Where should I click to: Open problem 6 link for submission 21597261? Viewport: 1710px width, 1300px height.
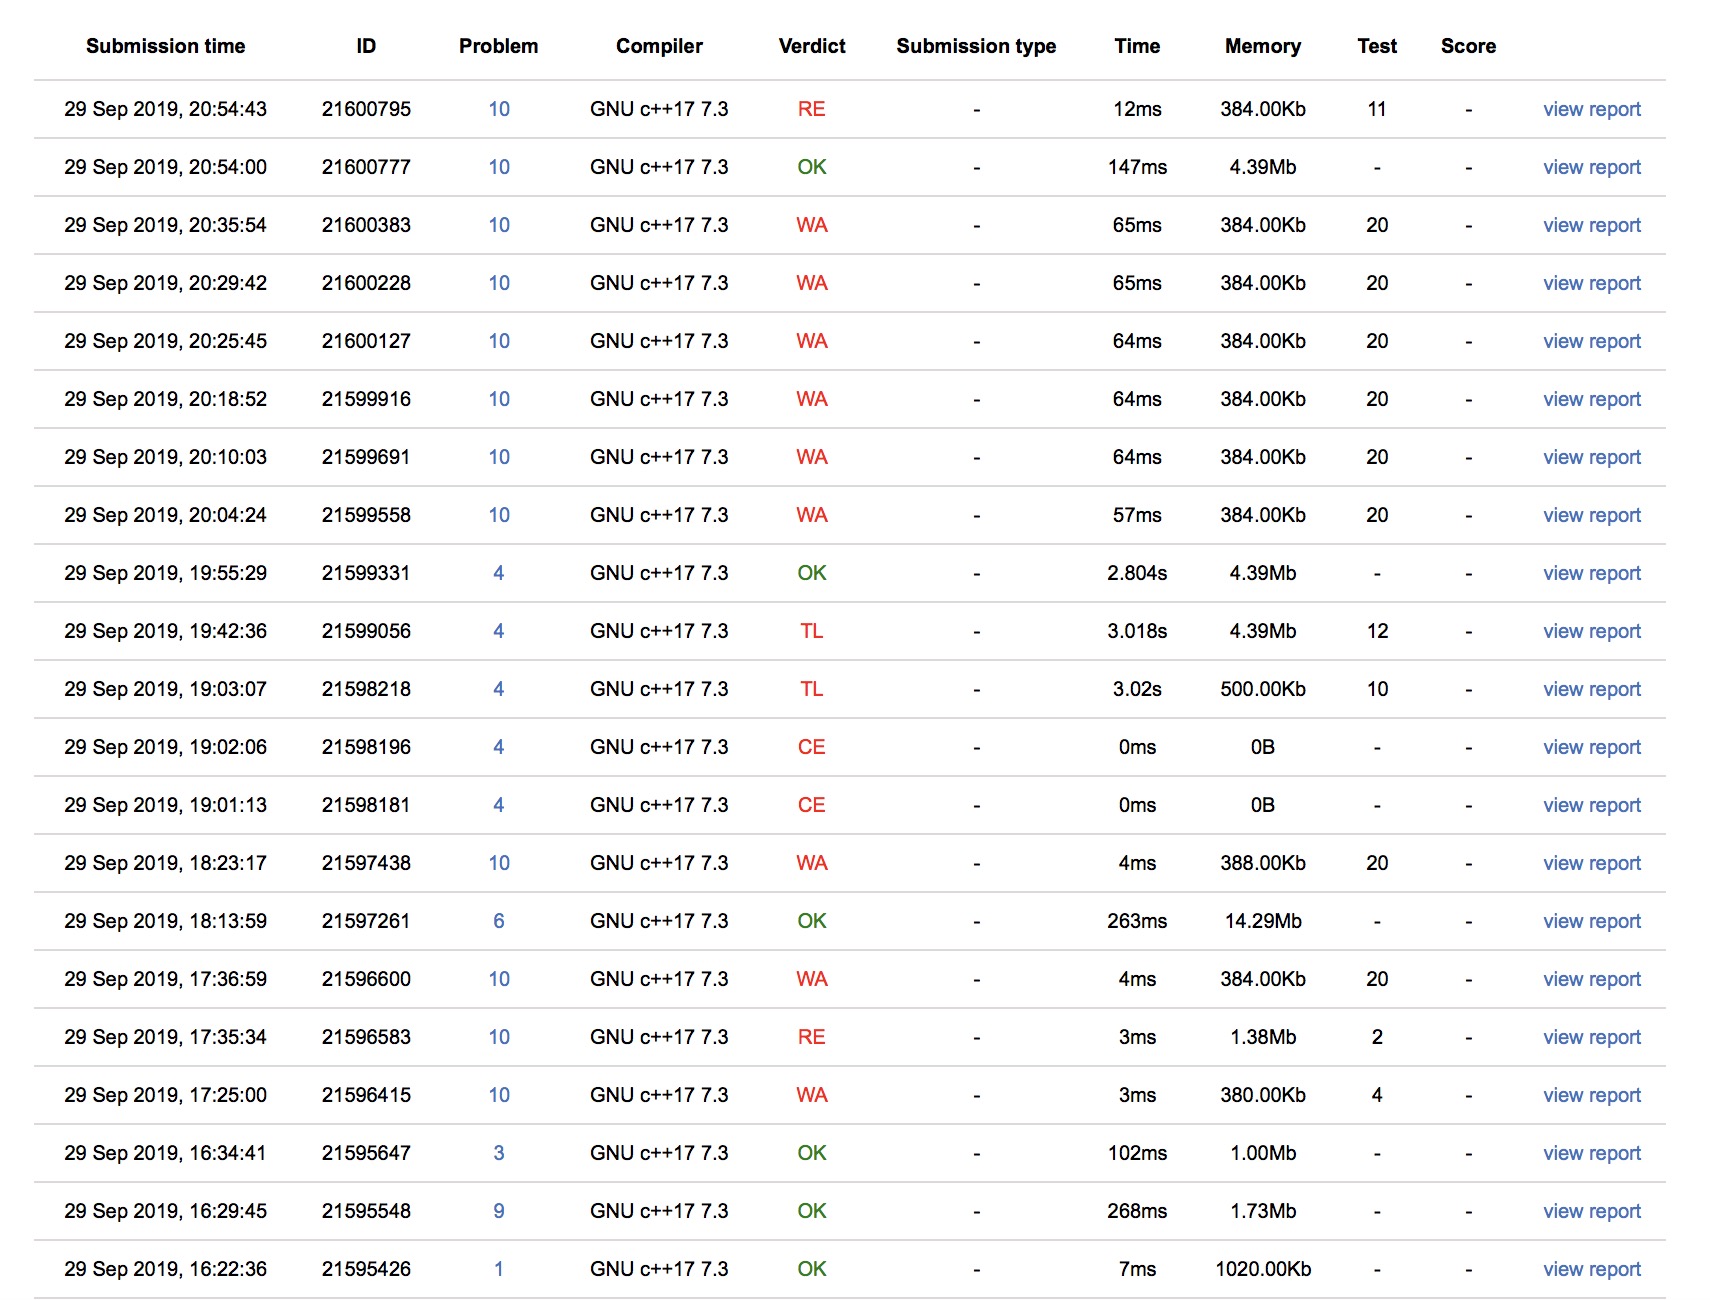click(x=498, y=921)
